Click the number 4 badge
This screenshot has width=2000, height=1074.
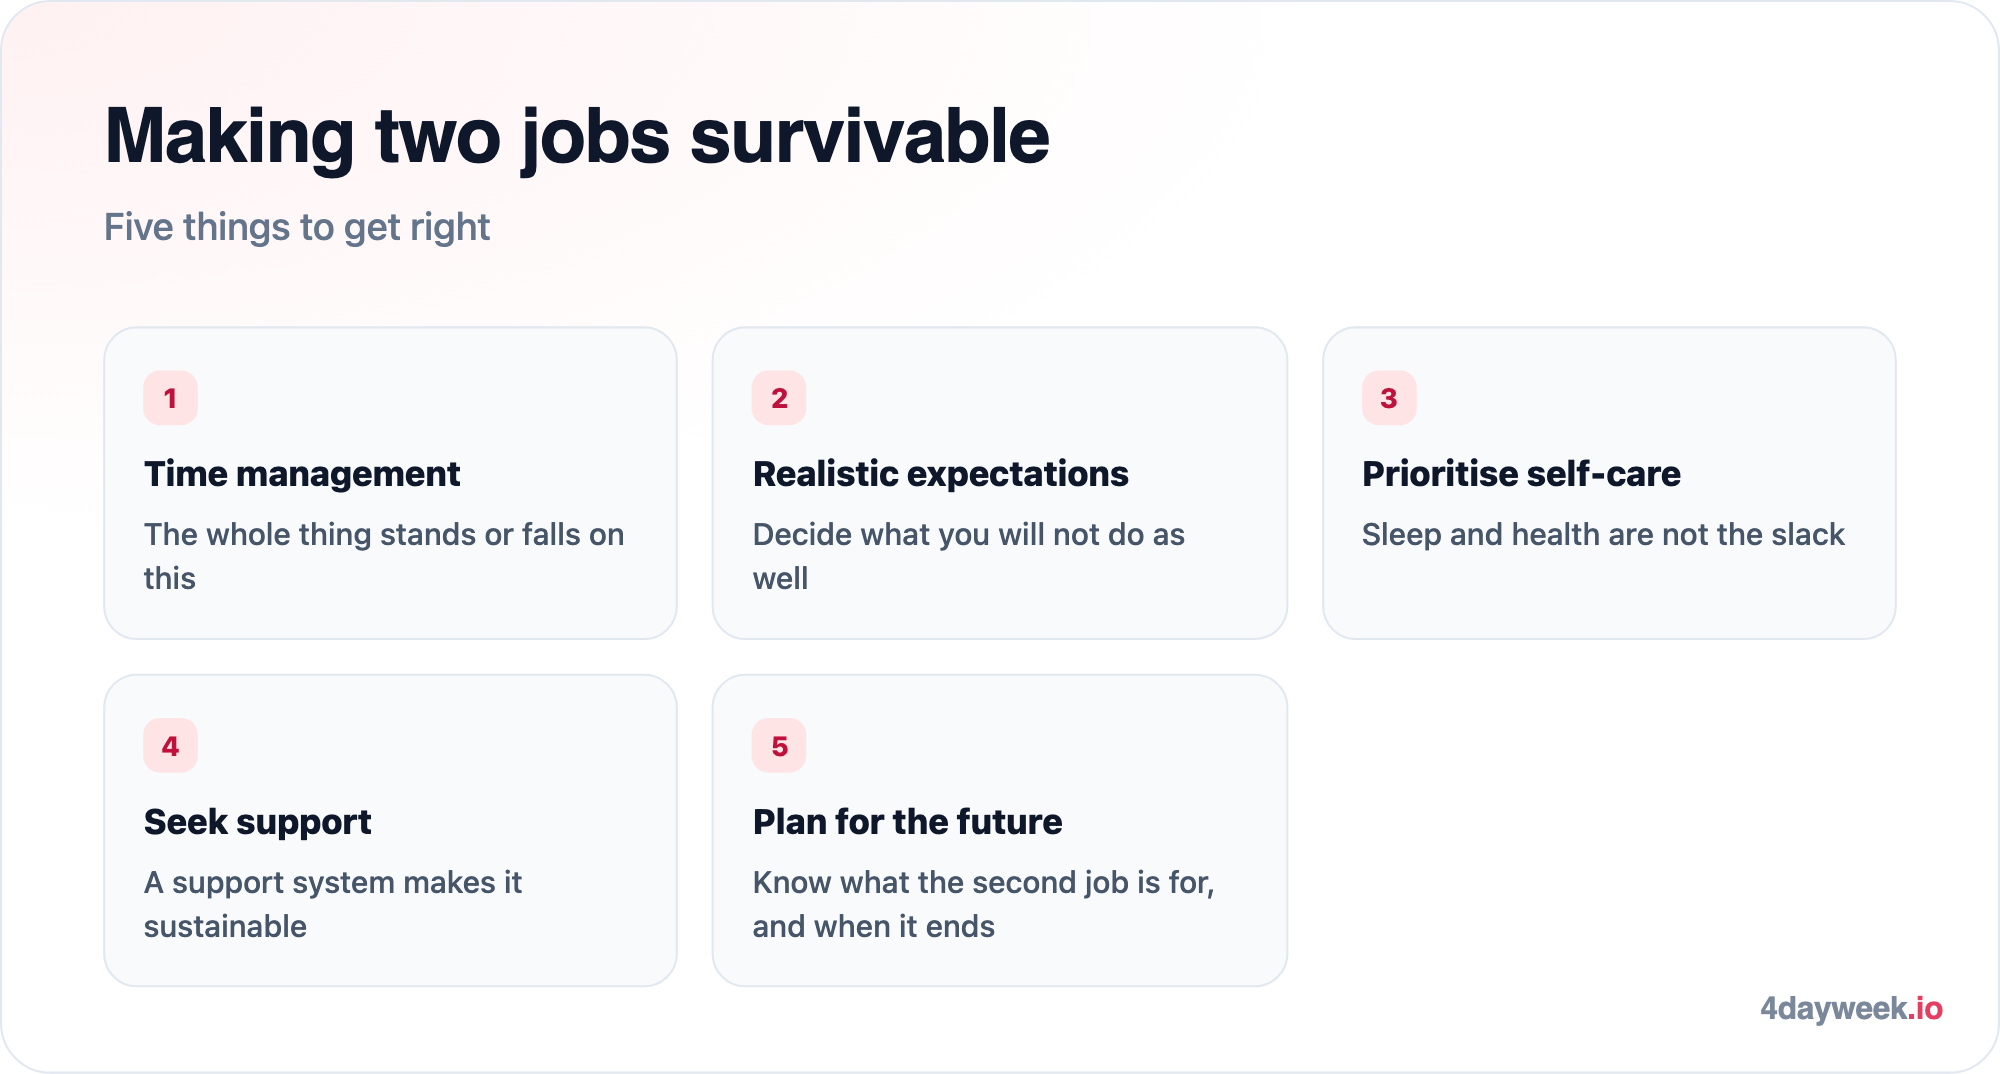click(170, 746)
